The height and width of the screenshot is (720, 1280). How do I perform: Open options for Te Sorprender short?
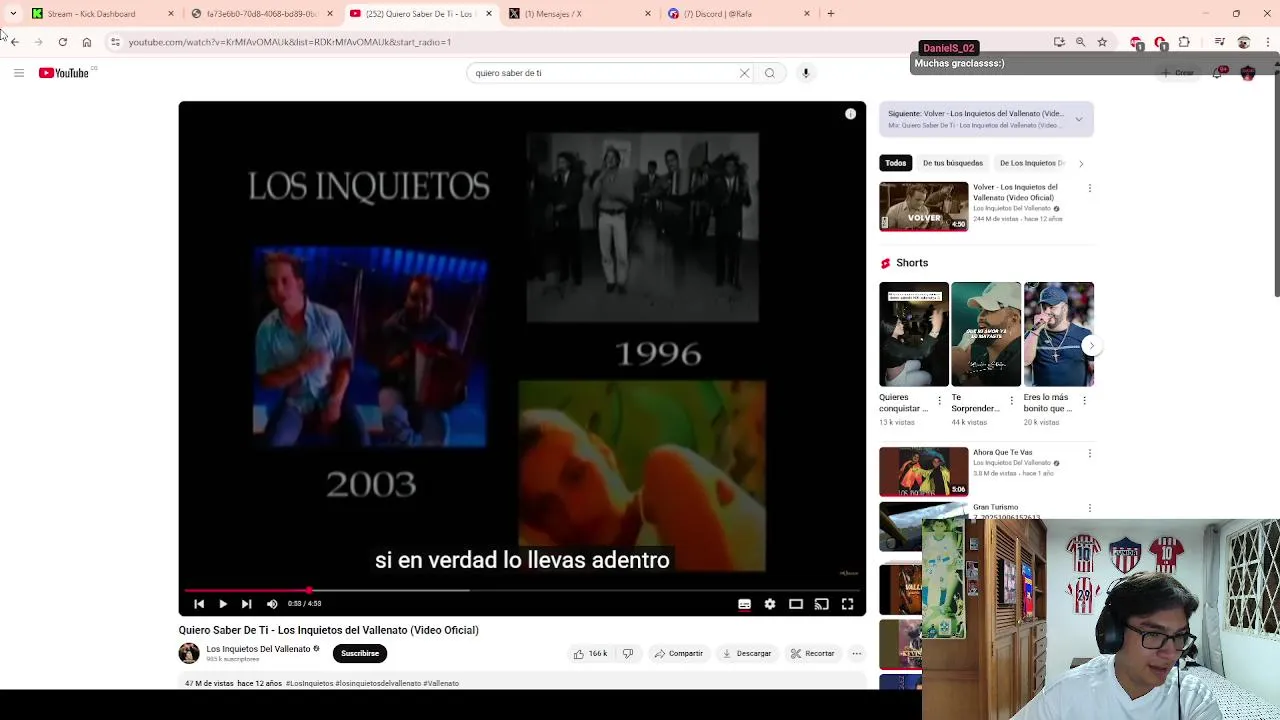coord(1011,401)
